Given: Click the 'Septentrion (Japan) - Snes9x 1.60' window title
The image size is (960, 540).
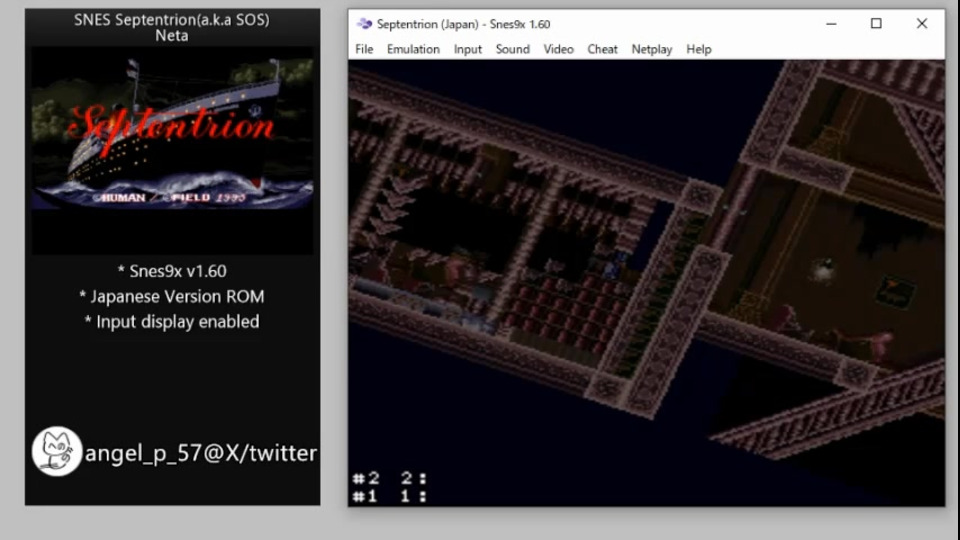Looking at the screenshot, I should point(463,24).
